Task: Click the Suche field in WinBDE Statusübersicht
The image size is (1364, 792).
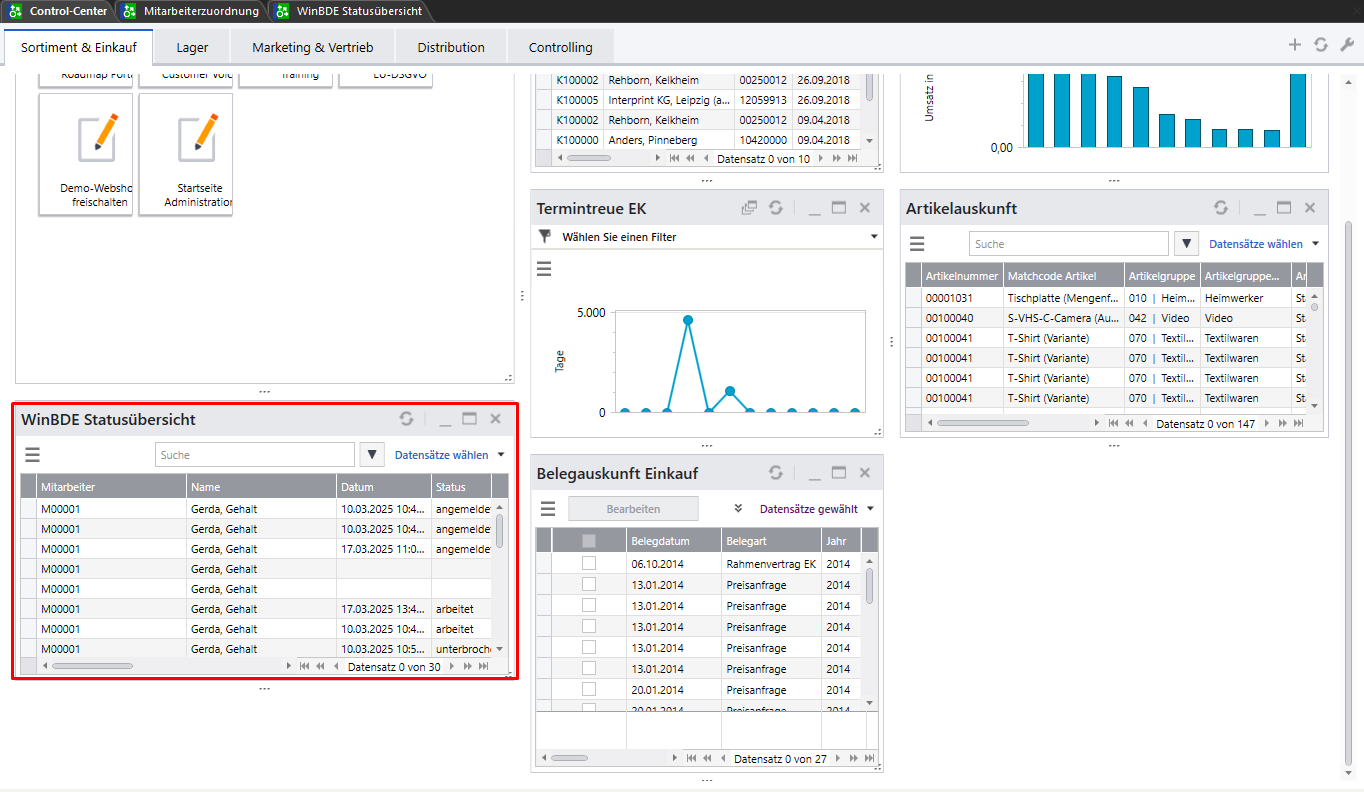Action: (x=255, y=455)
